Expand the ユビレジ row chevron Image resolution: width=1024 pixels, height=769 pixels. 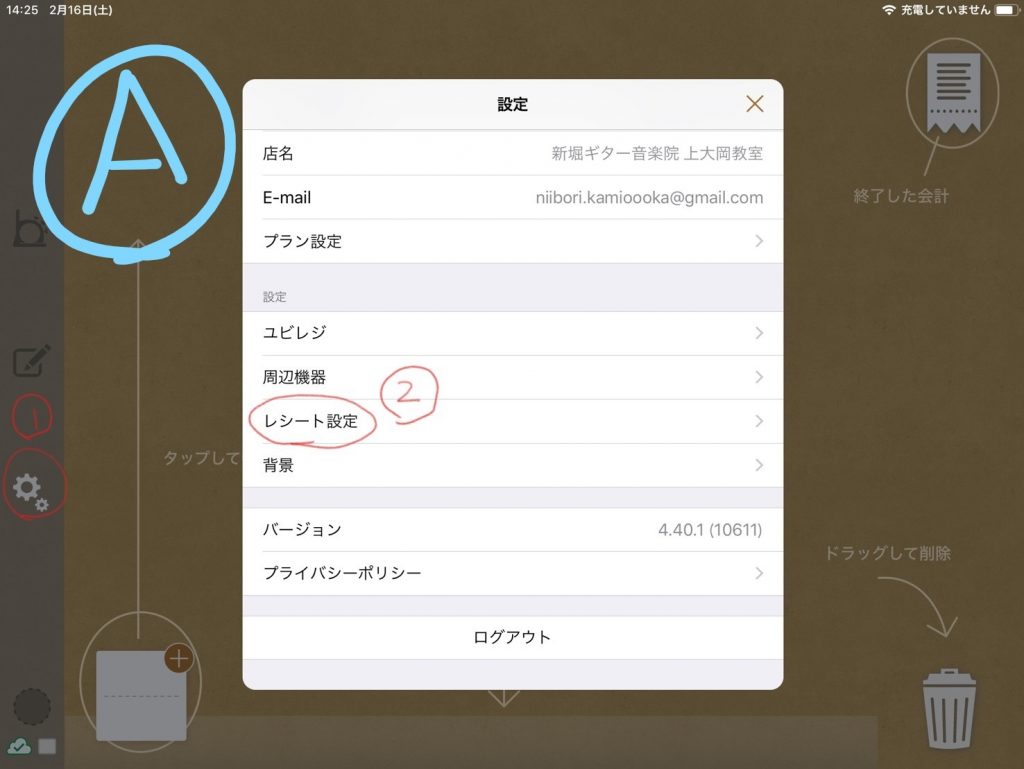pos(759,333)
